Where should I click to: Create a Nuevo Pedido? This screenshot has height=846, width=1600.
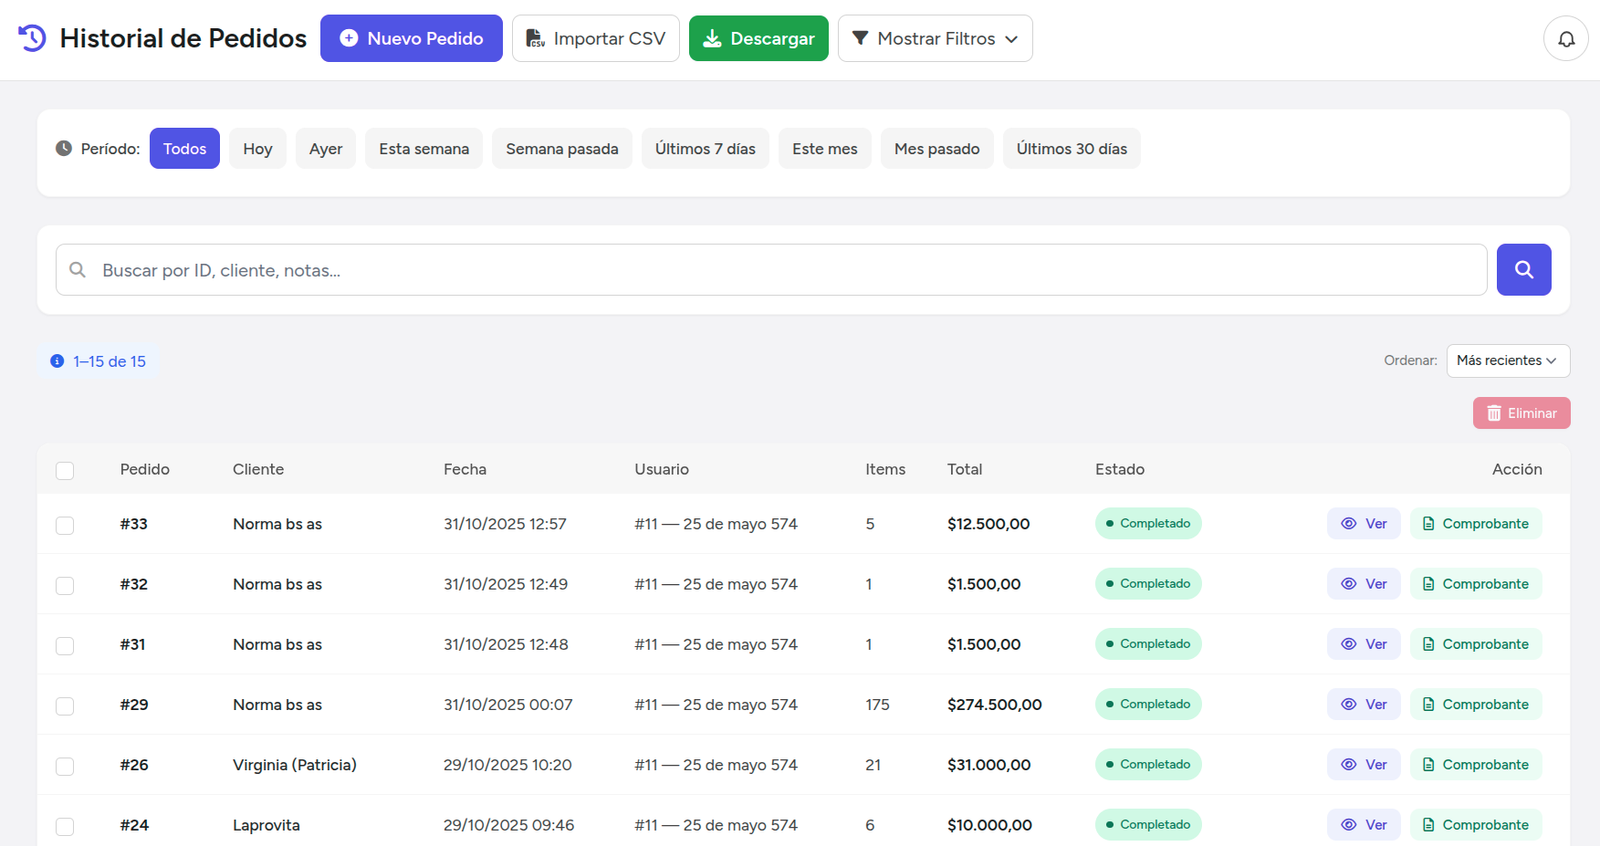(x=411, y=39)
